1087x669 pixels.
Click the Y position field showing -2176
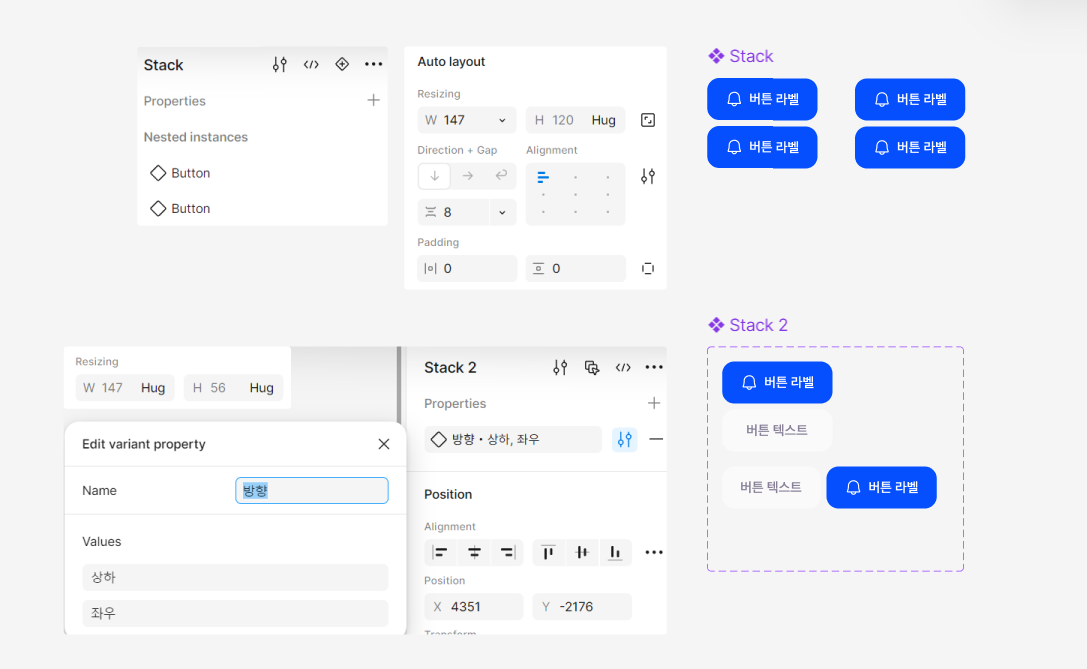pos(582,607)
